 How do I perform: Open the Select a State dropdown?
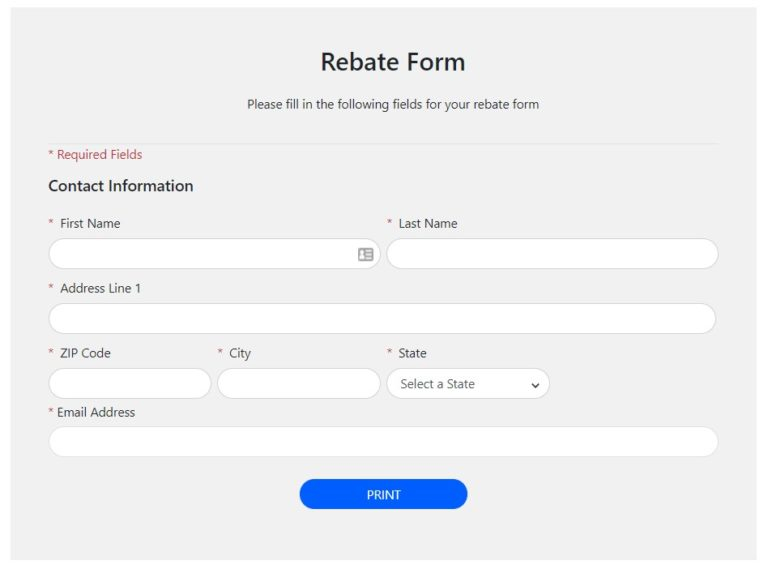pos(468,383)
